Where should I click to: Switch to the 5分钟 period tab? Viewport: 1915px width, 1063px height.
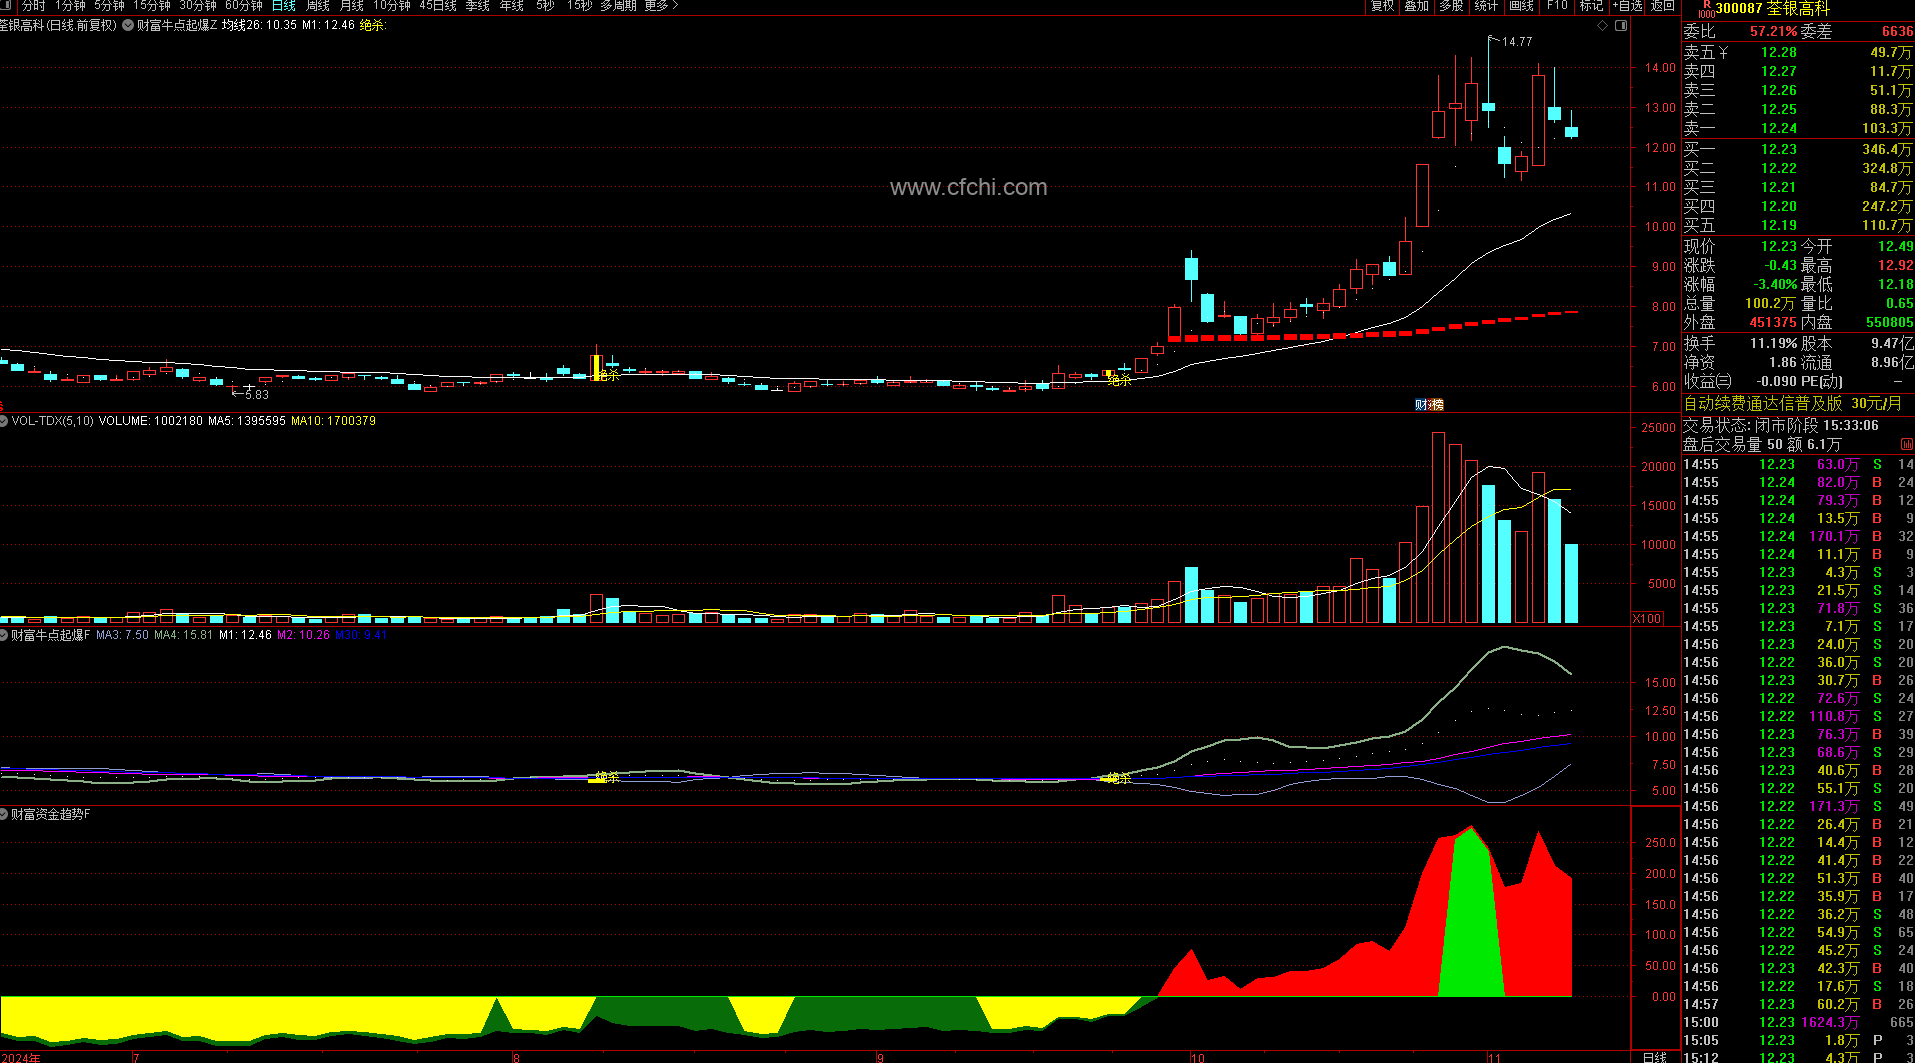109,6
